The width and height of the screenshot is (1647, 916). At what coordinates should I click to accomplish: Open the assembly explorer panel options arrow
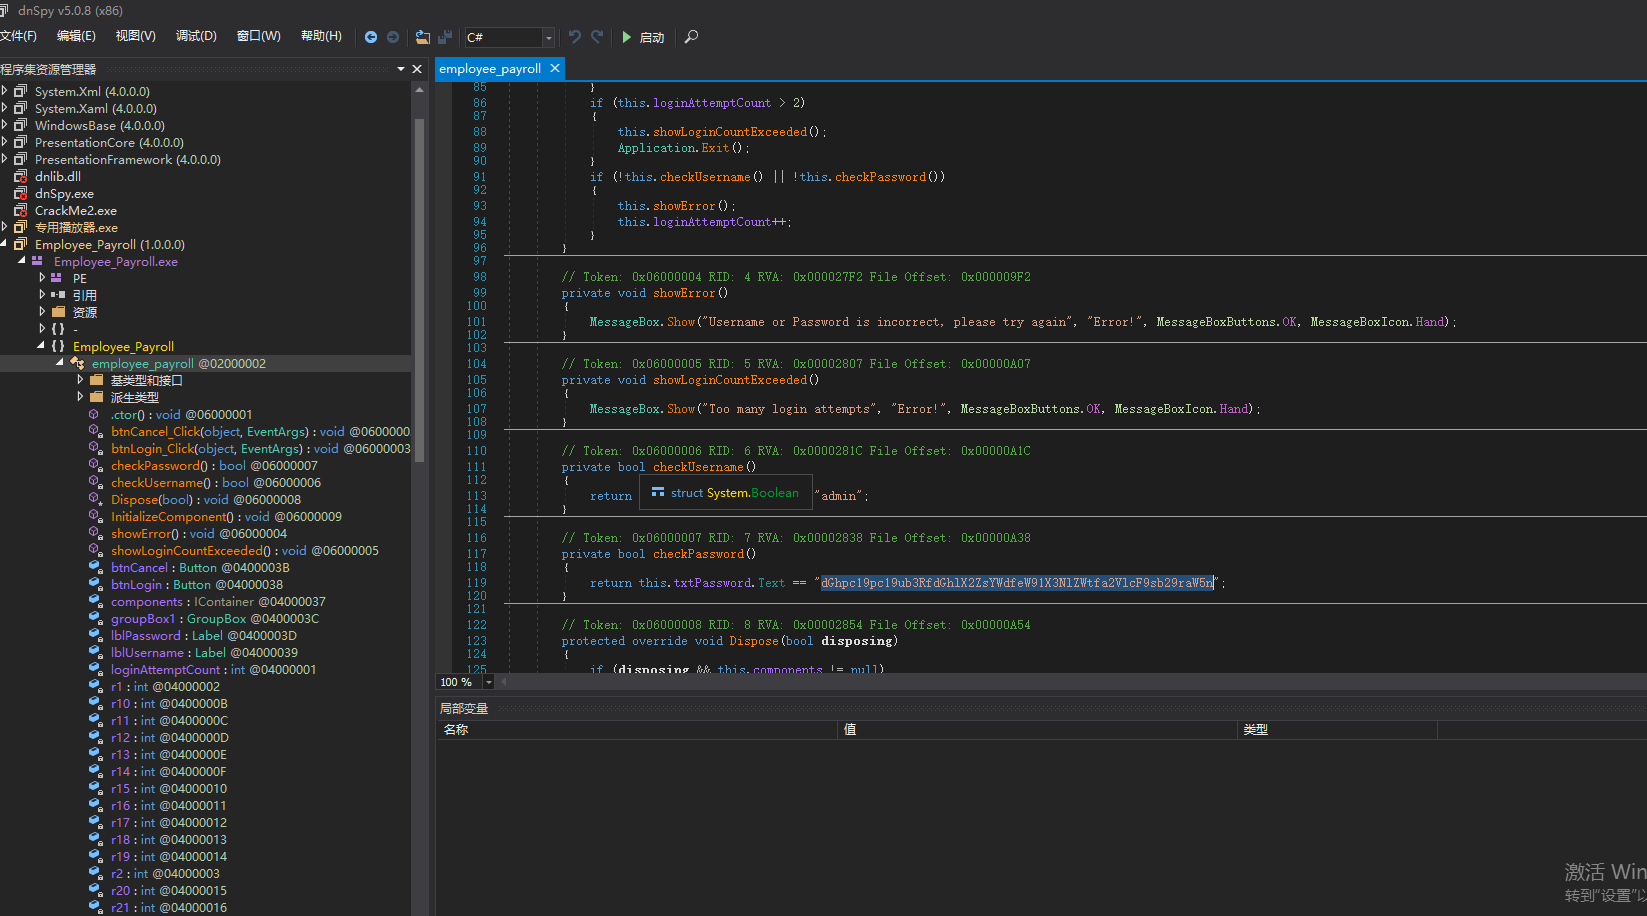[401, 69]
